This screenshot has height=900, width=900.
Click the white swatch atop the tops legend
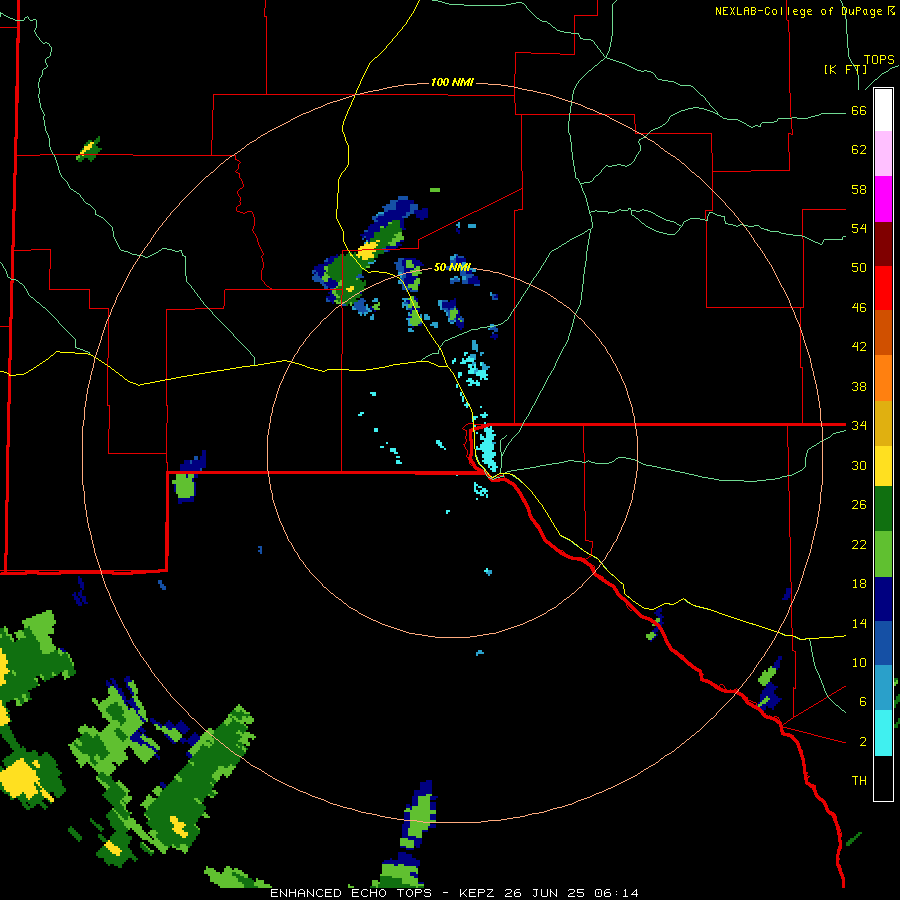pyautogui.click(x=883, y=110)
